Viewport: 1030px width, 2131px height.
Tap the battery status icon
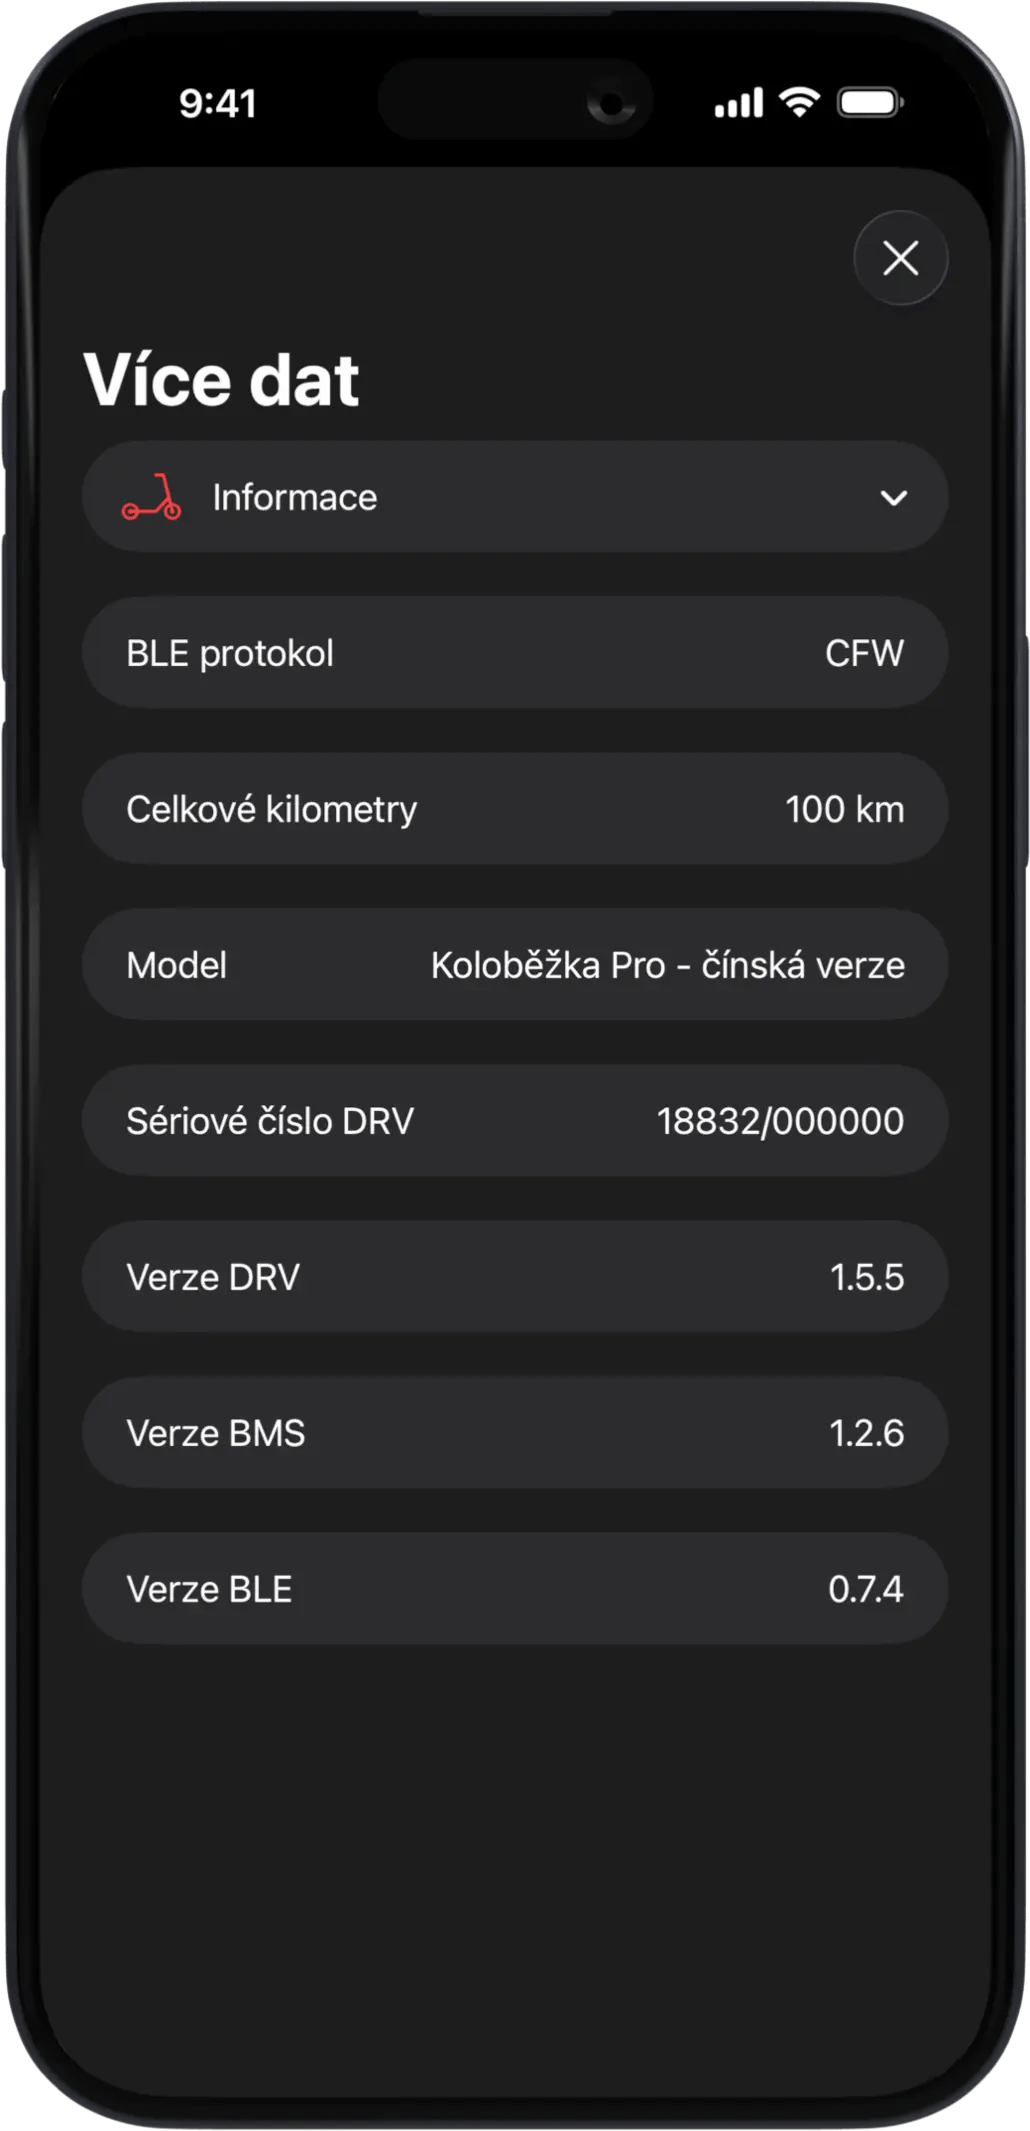(x=870, y=102)
